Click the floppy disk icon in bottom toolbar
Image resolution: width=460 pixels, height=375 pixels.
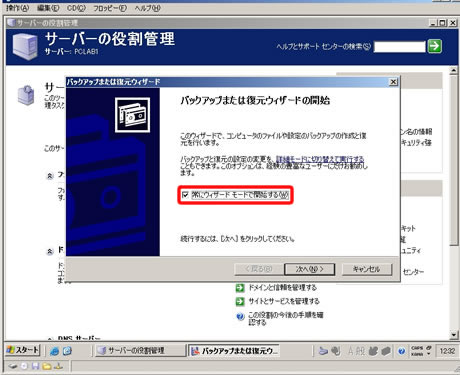click(x=35, y=366)
